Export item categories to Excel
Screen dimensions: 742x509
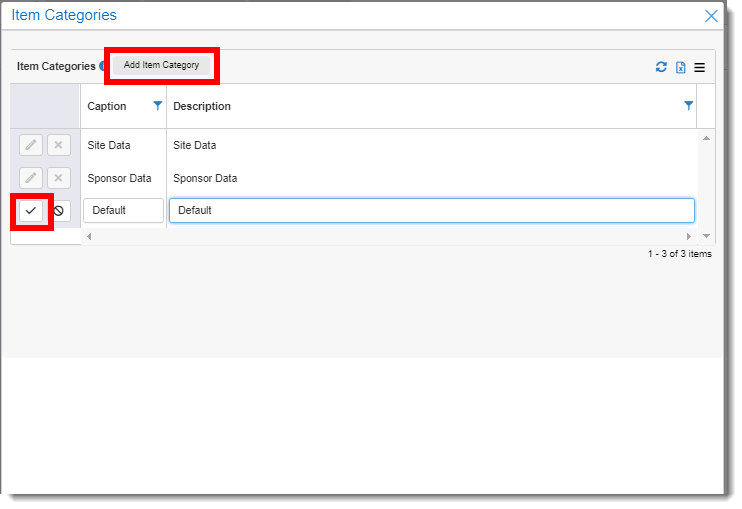coord(680,68)
